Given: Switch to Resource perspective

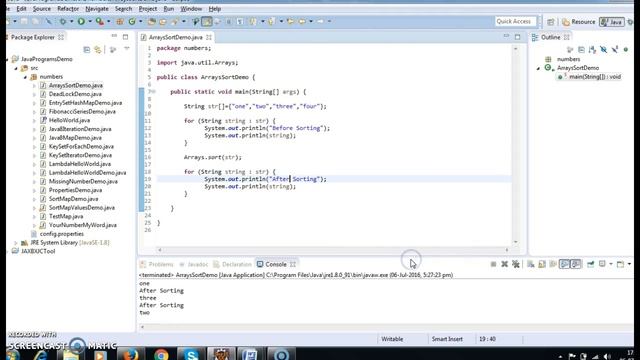Looking at the screenshot, I should (x=578, y=22).
